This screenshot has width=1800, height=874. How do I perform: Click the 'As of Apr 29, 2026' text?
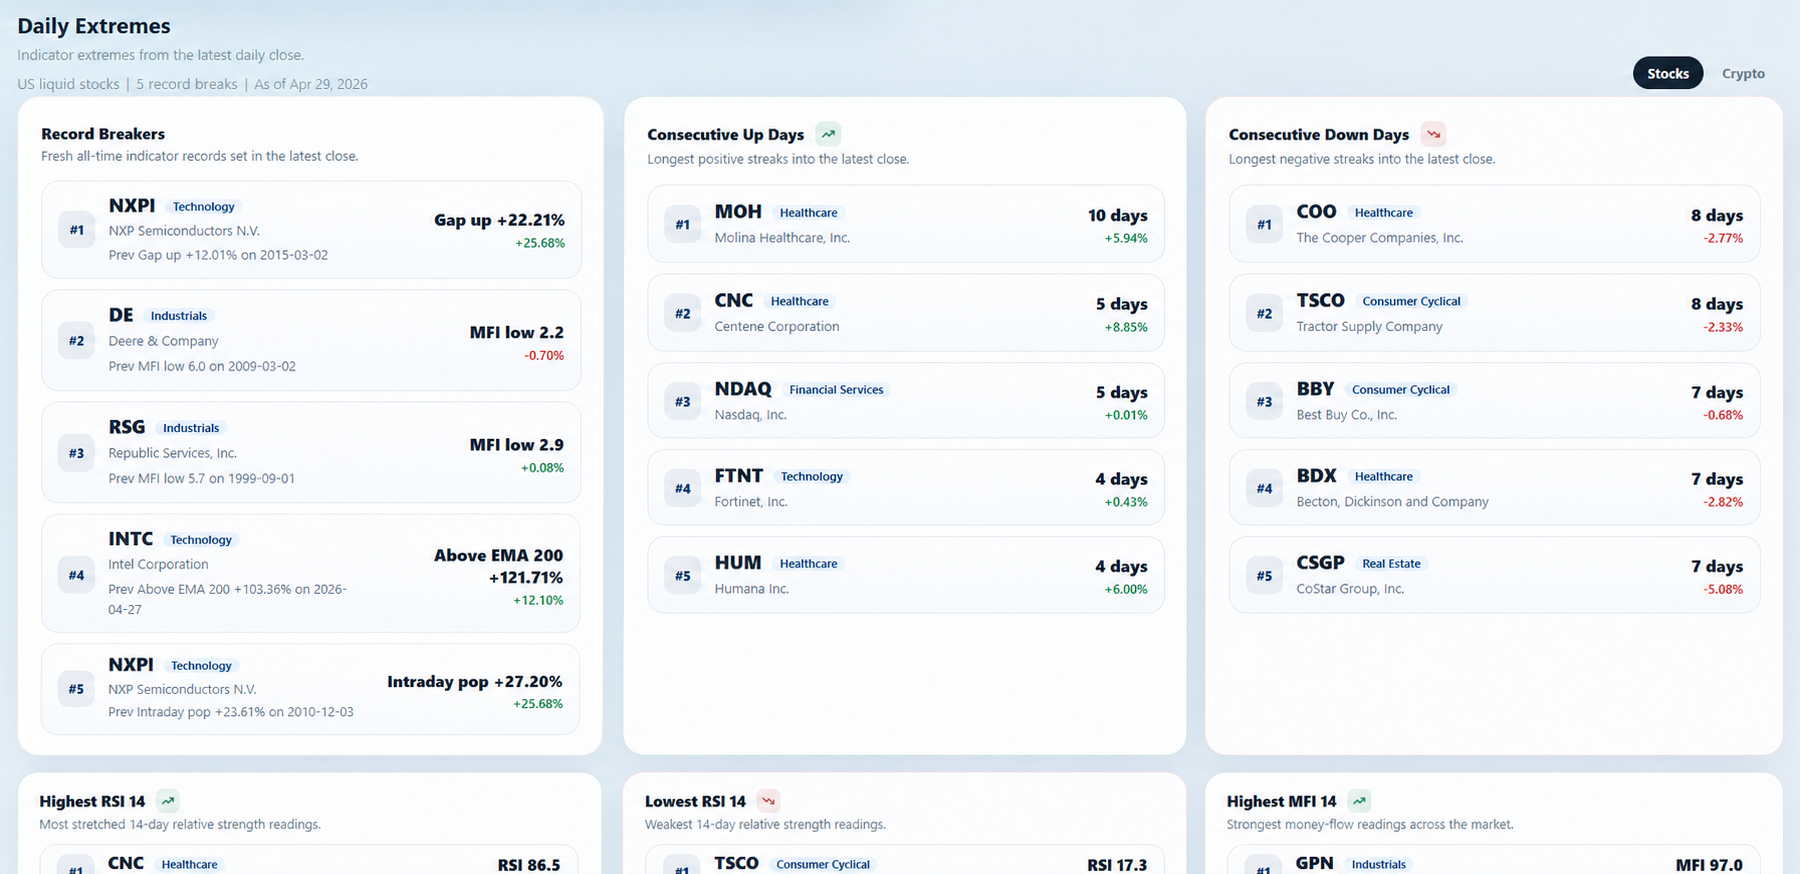pyautogui.click(x=311, y=84)
